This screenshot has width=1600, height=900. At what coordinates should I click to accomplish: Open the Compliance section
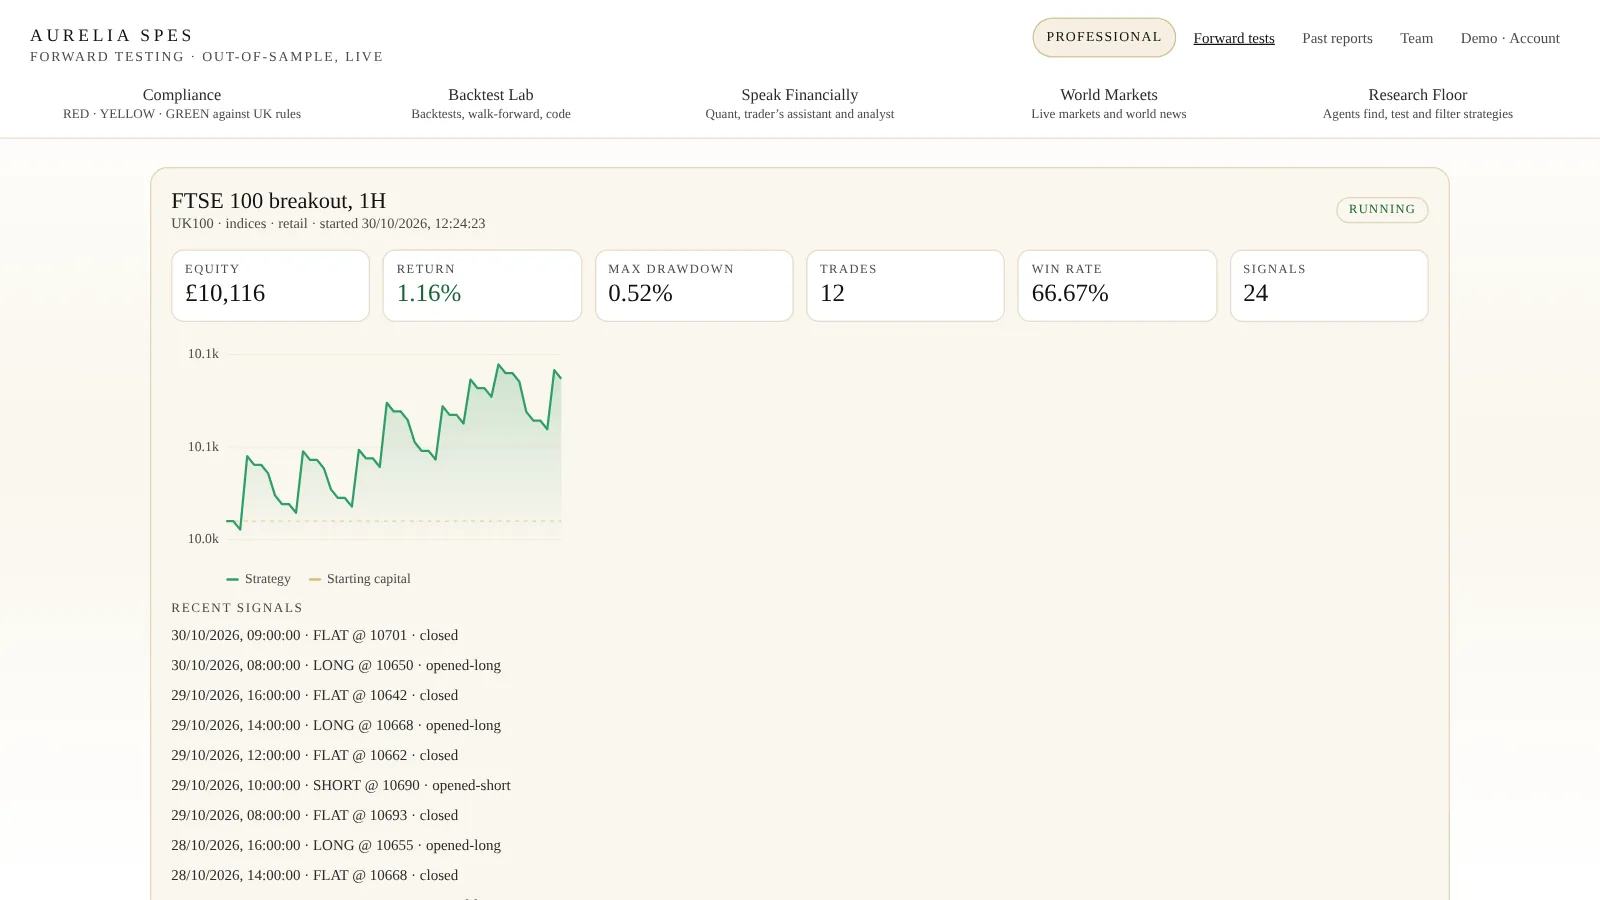point(182,103)
